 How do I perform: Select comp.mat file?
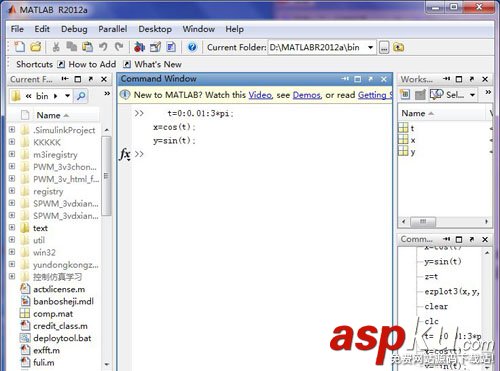tap(46, 314)
